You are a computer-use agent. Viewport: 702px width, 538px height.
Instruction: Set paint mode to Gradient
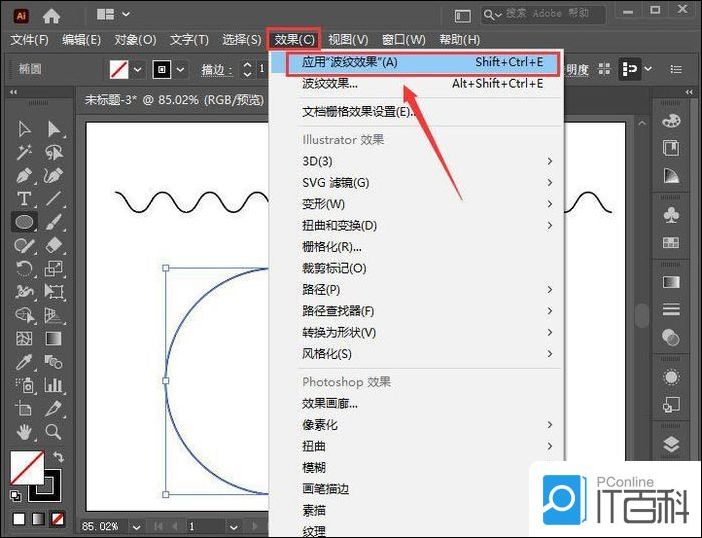click(x=38, y=519)
